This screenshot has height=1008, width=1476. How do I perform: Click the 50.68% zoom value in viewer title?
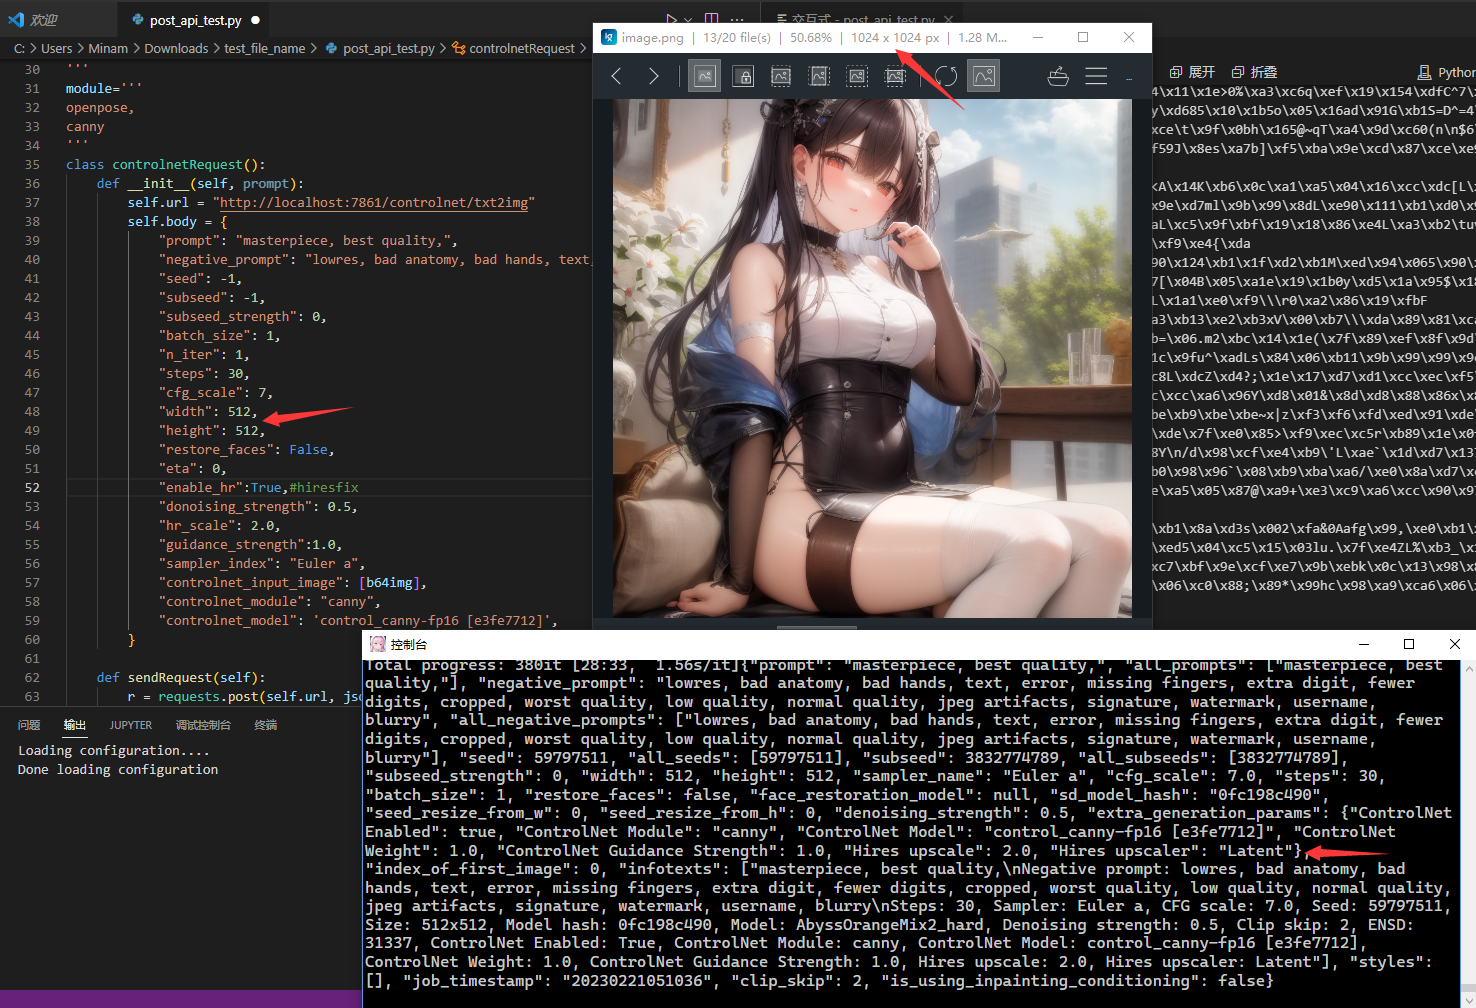point(811,37)
